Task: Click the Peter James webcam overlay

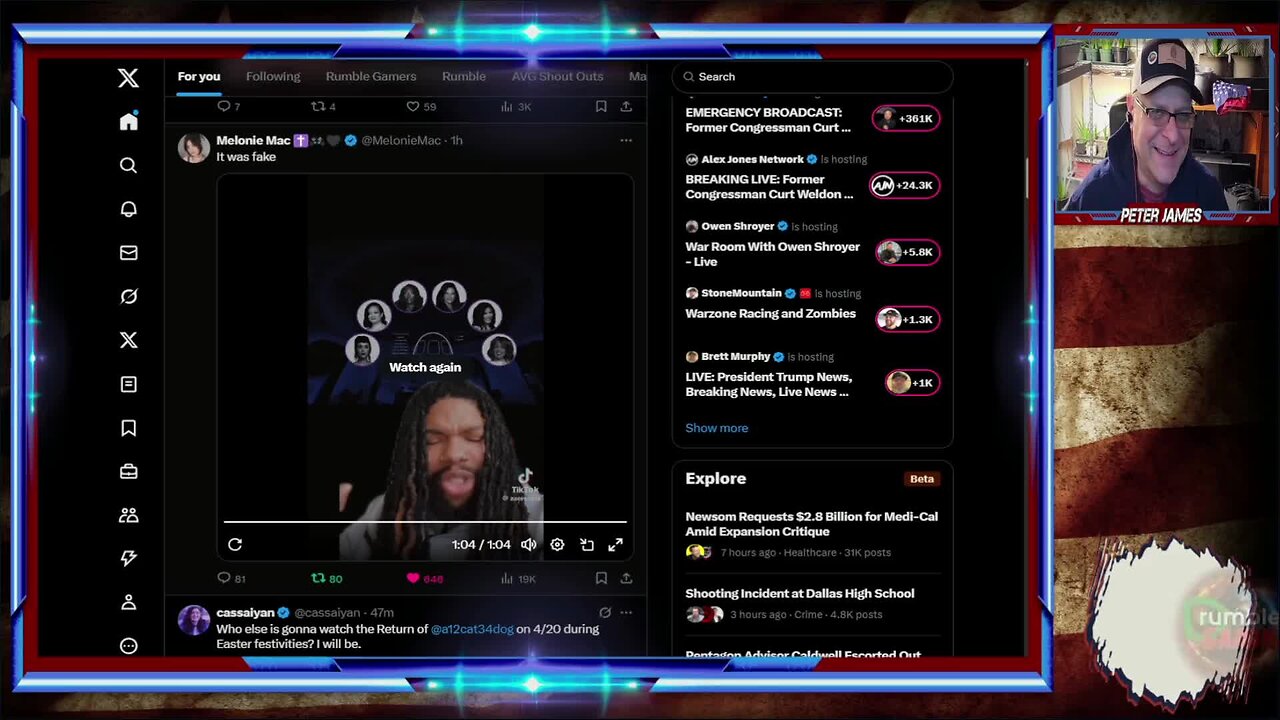Action: click(1162, 123)
